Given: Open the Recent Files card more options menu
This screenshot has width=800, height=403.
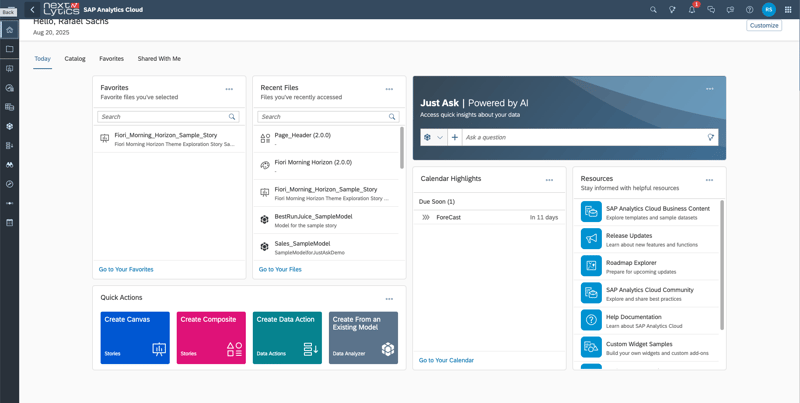Looking at the screenshot, I should (389, 89).
